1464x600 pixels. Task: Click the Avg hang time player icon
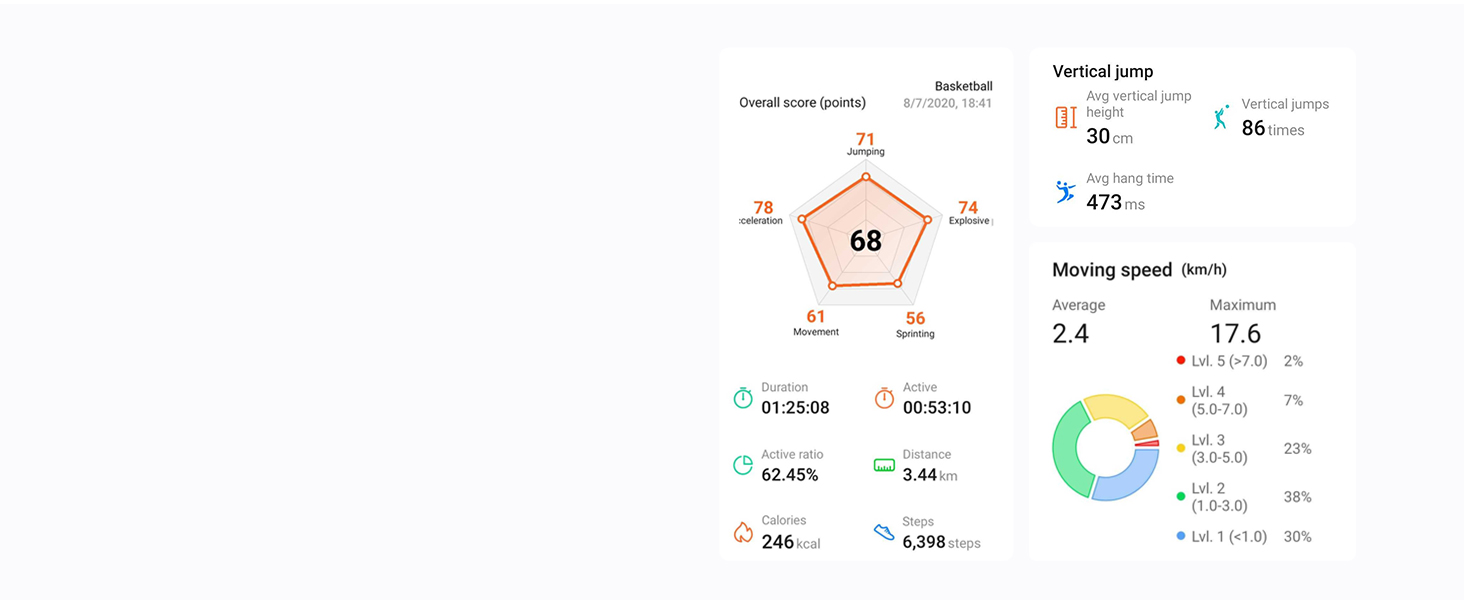click(x=1066, y=192)
